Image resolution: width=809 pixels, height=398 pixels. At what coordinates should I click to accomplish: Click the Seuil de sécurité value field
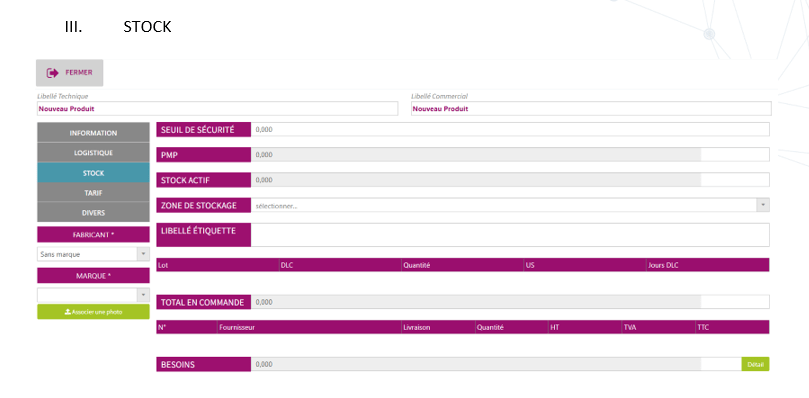(x=510, y=130)
